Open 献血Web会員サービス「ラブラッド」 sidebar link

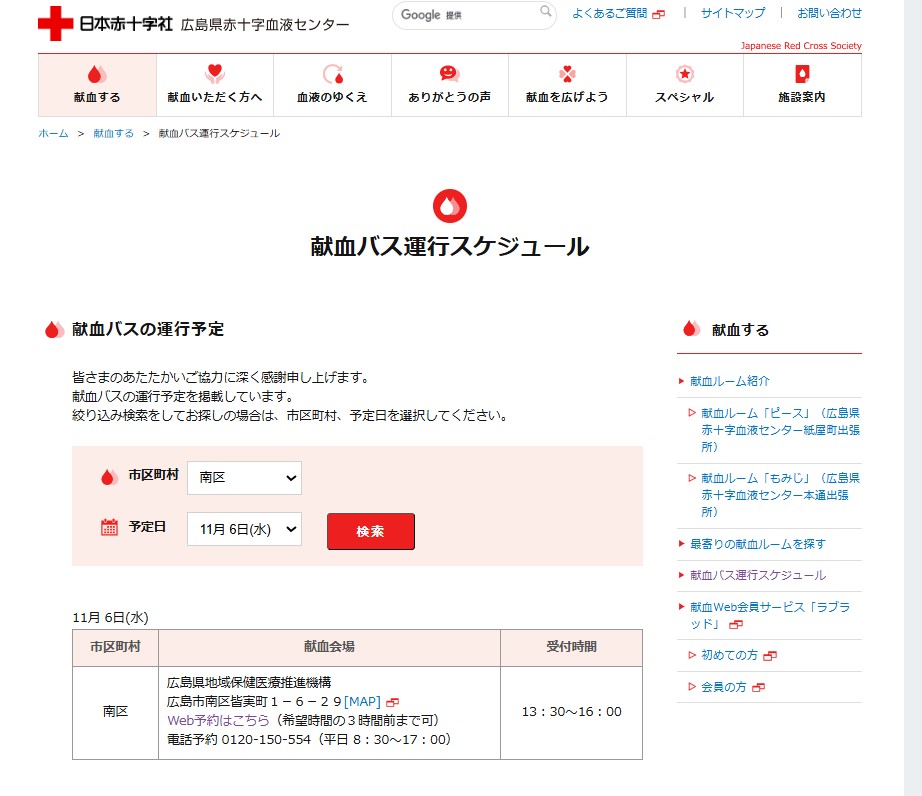point(770,615)
